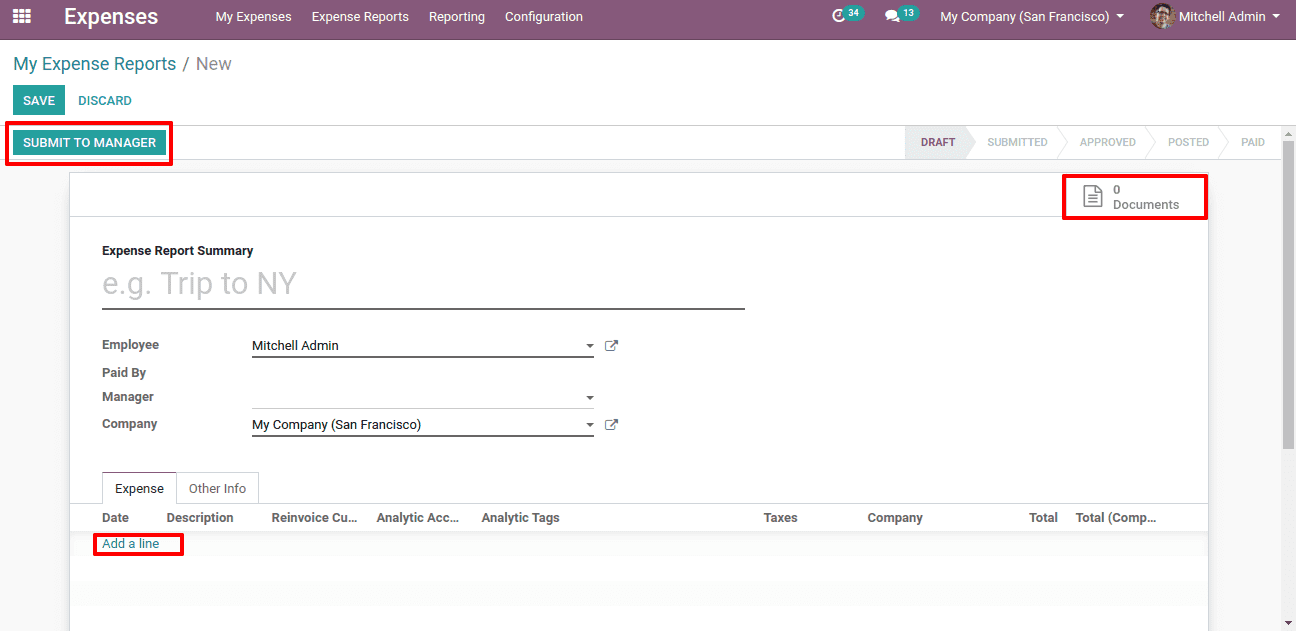This screenshot has width=1296, height=631.
Task: Click the Company column header in table
Action: coord(895,518)
